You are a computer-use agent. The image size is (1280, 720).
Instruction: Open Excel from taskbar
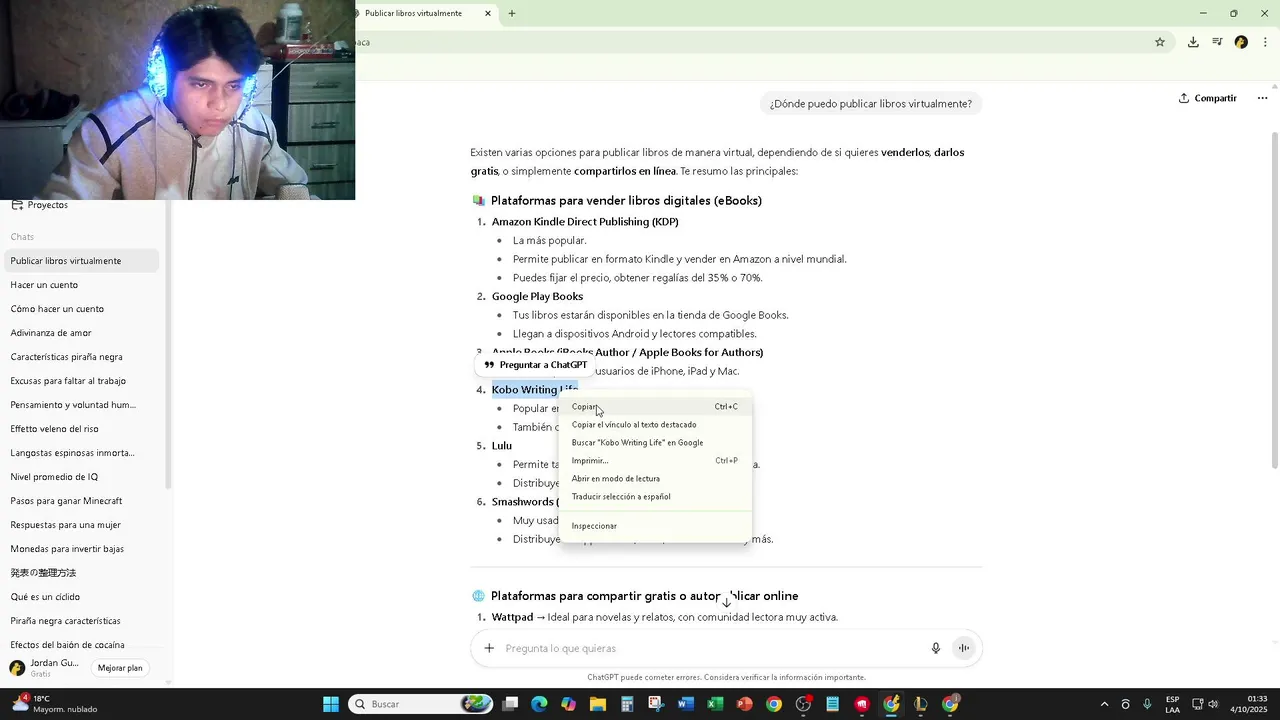coord(715,704)
